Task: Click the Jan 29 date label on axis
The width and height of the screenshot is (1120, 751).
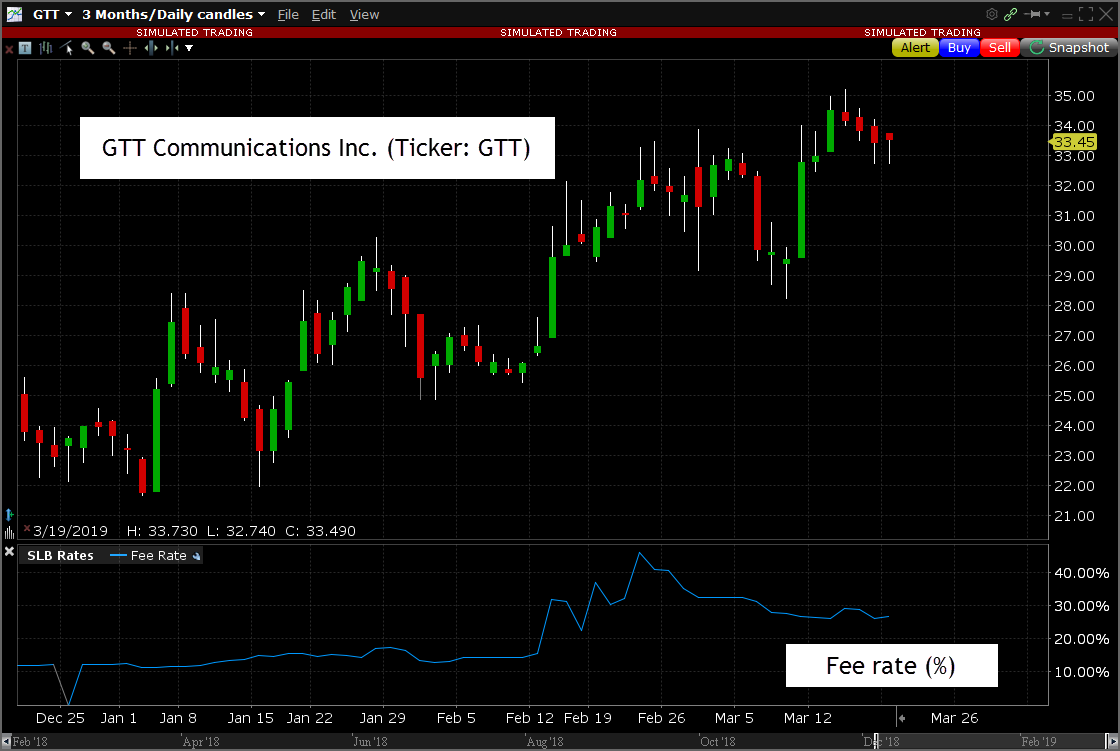Action: [x=382, y=718]
